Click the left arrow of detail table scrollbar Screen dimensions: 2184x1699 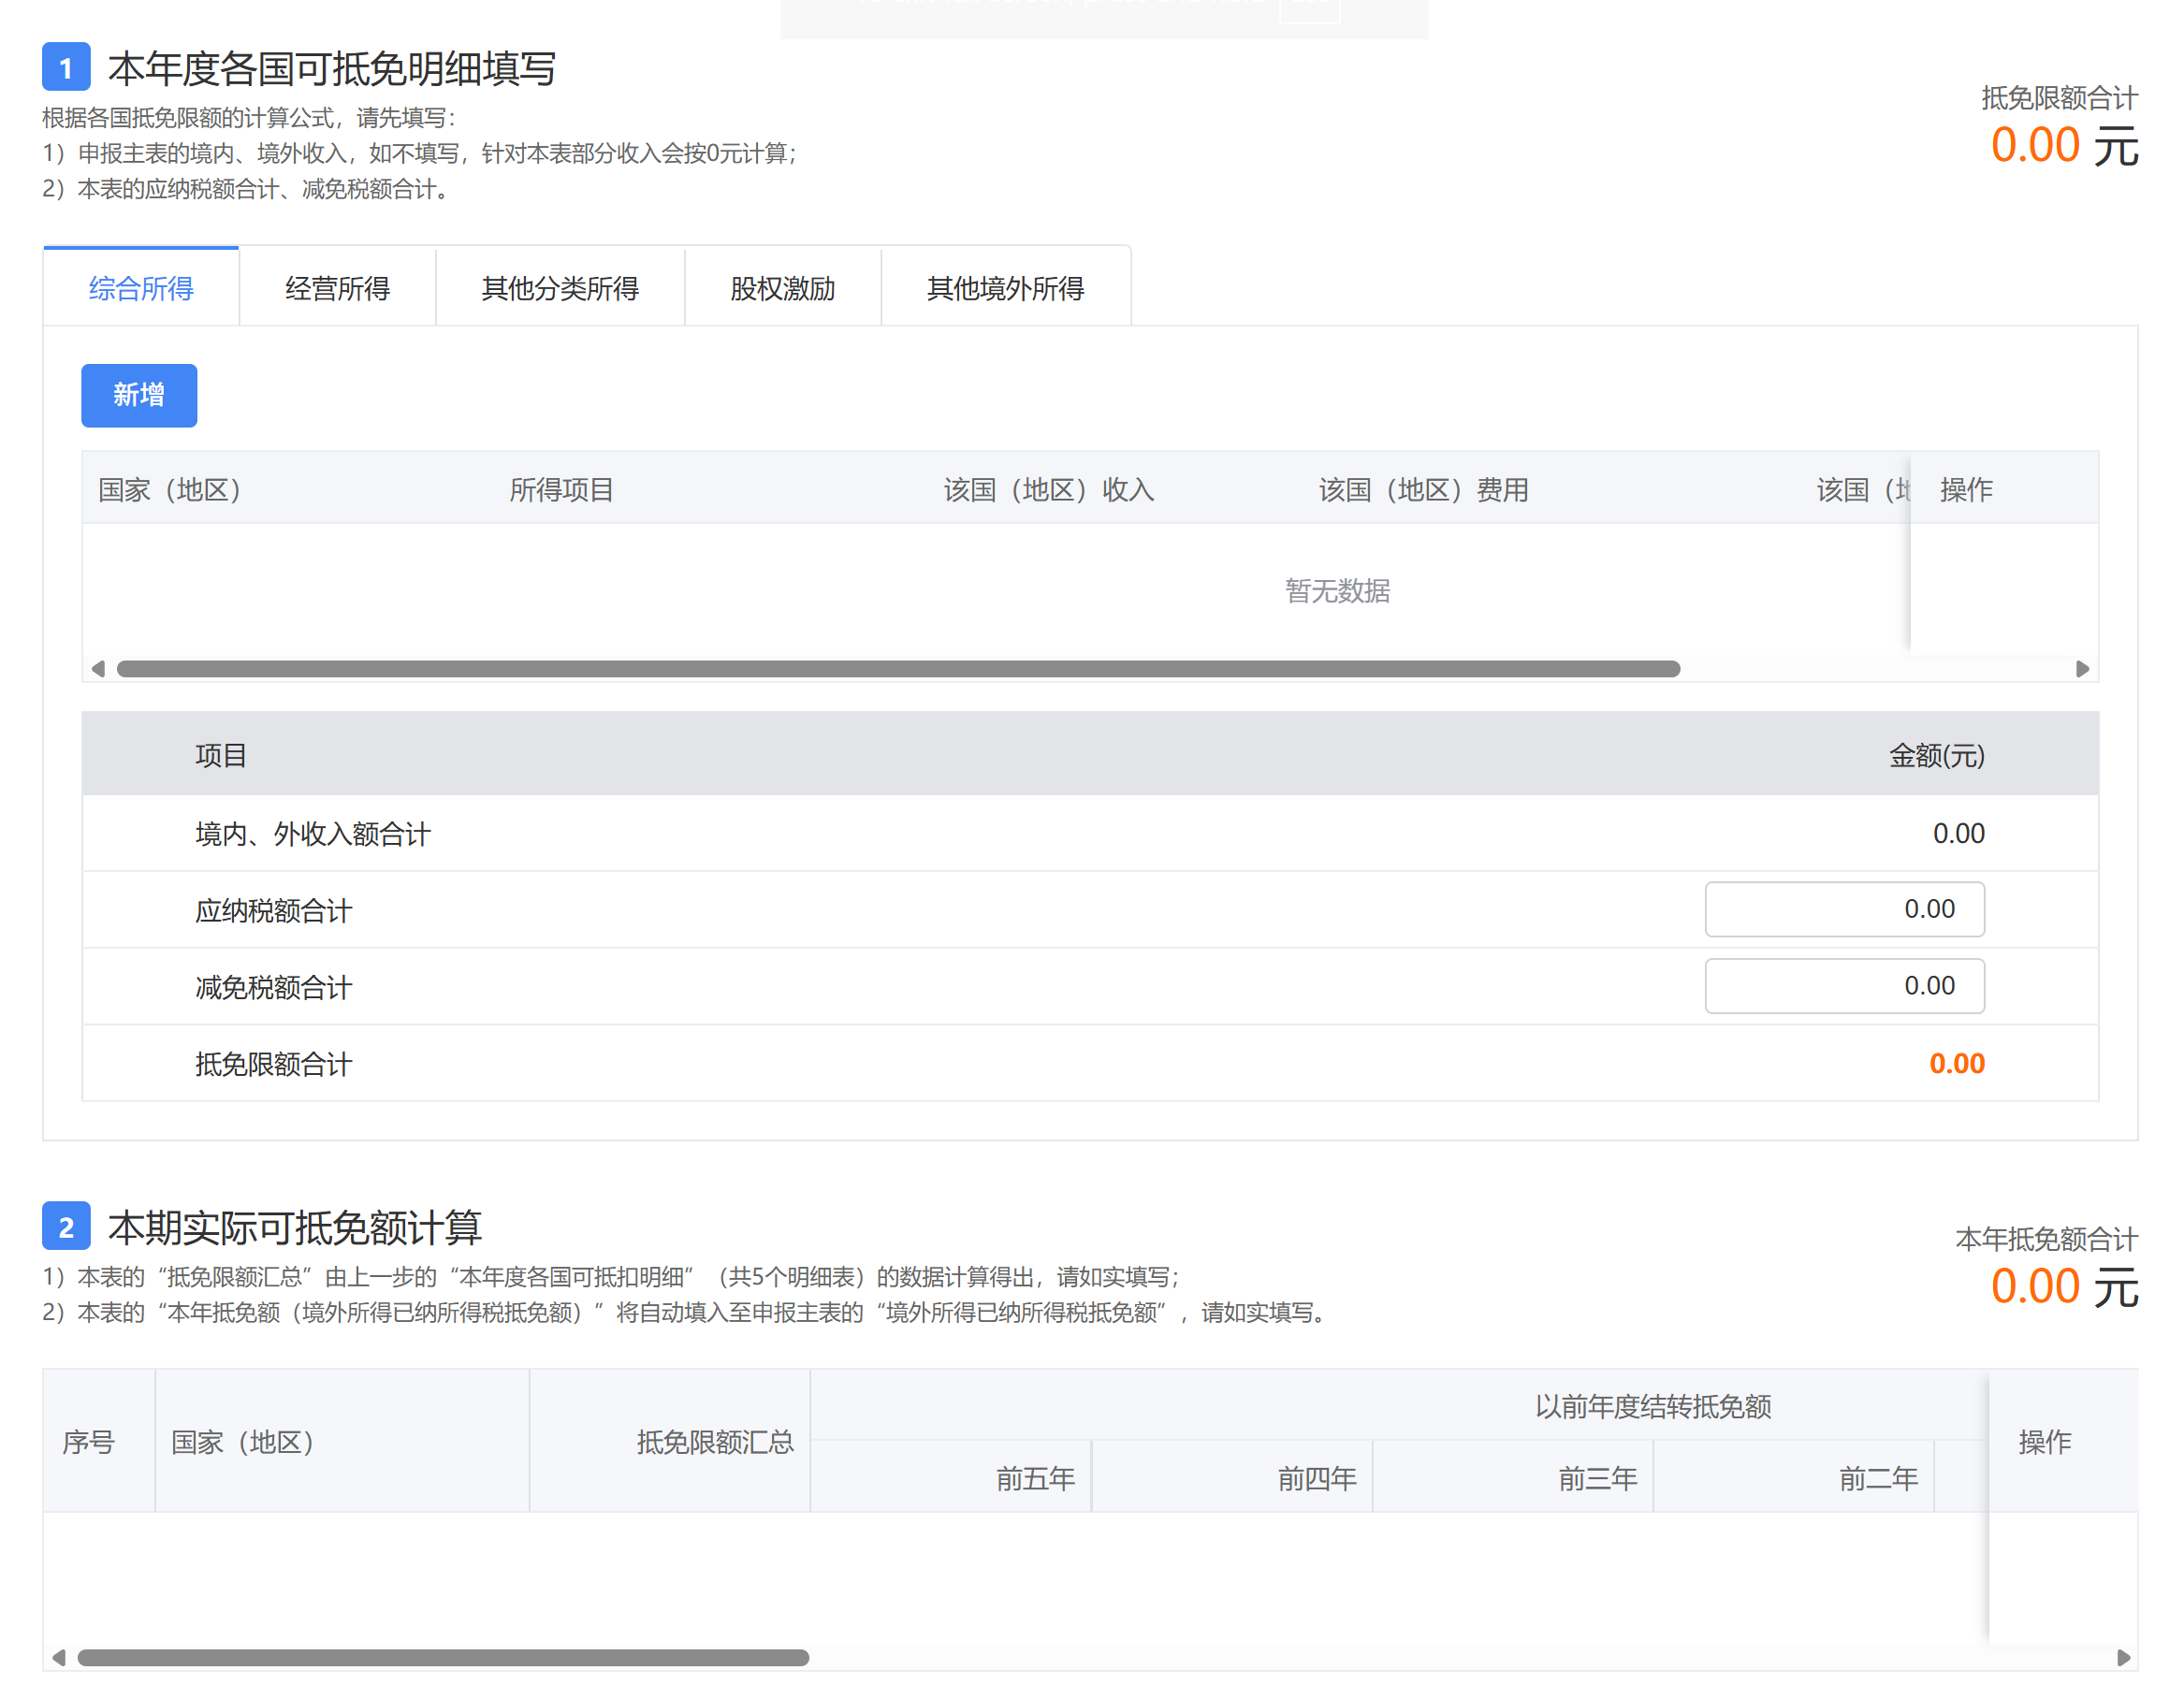click(x=98, y=668)
